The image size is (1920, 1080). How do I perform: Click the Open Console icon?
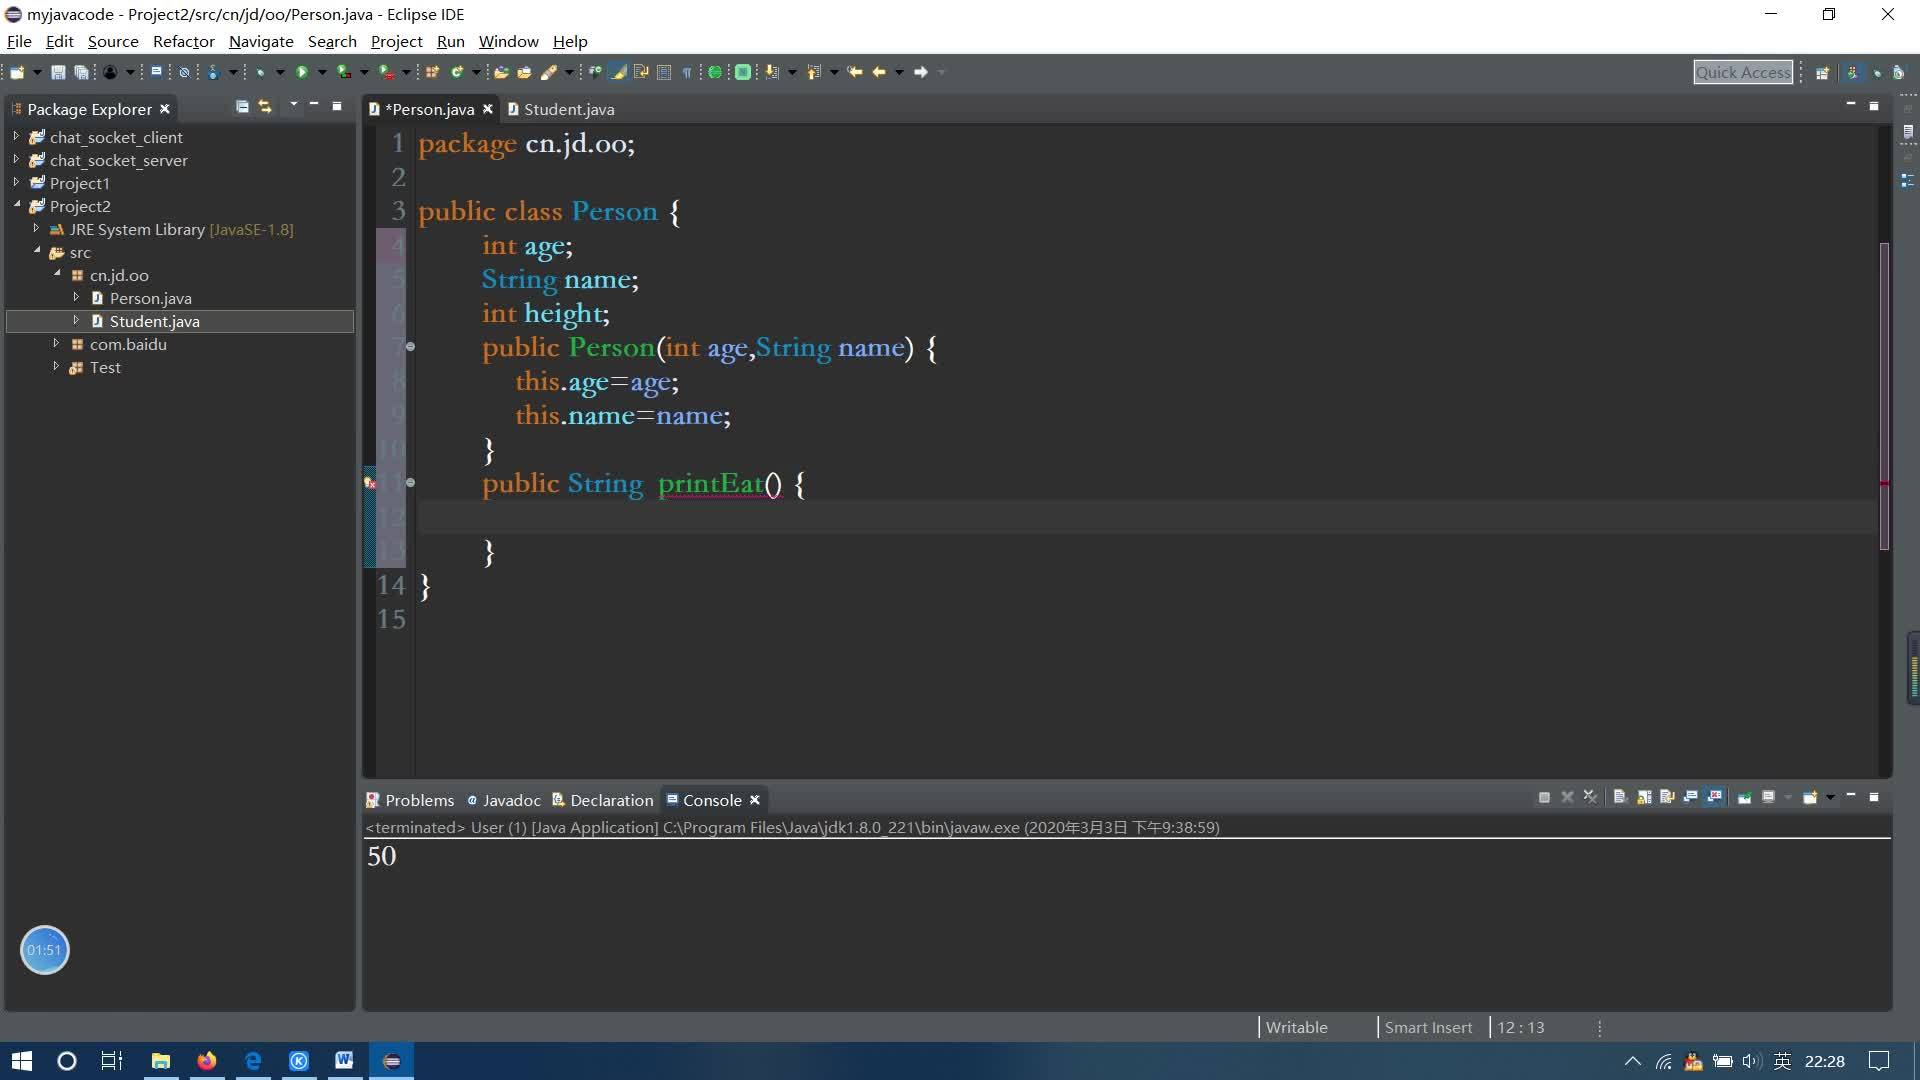pos(1810,797)
